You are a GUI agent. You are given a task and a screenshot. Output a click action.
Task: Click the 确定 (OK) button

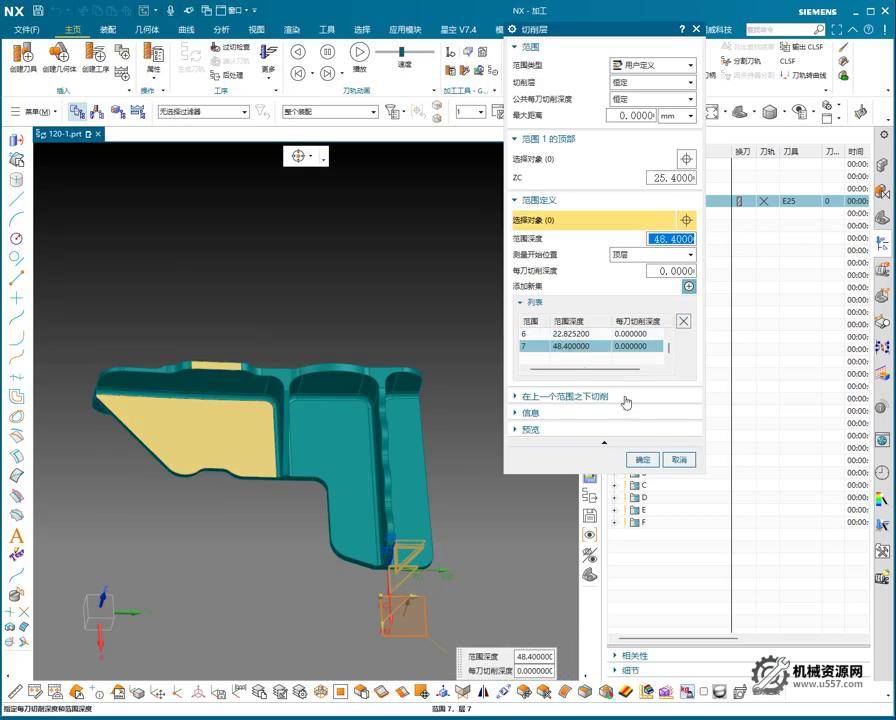point(641,460)
